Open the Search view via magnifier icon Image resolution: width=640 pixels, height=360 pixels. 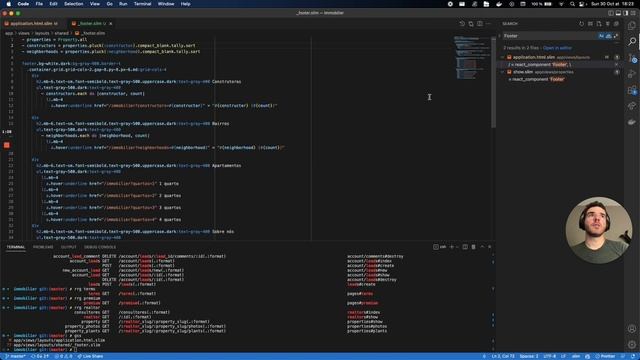632,41
